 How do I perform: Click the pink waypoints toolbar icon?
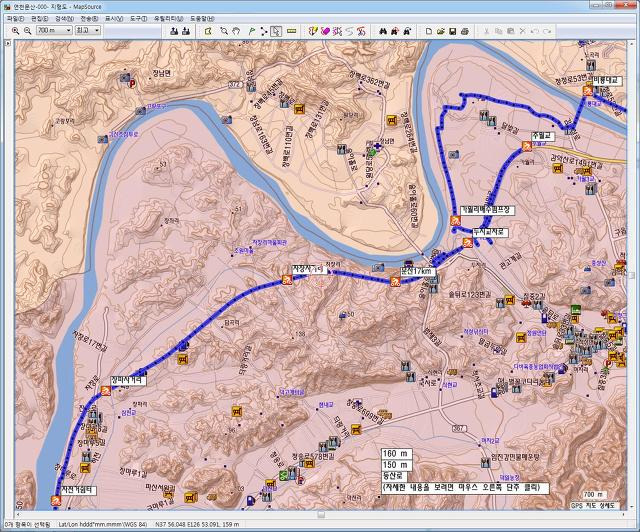tap(325, 31)
